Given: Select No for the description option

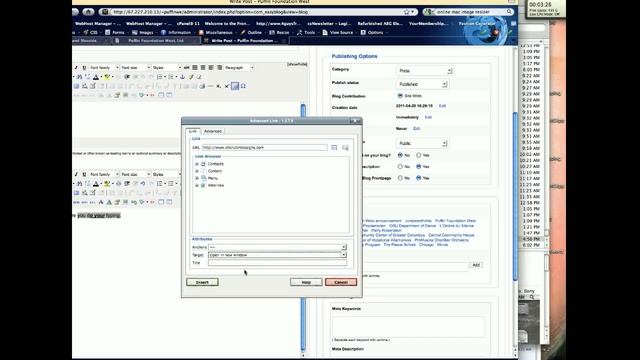Looking at the screenshot, I should pos(400,167).
